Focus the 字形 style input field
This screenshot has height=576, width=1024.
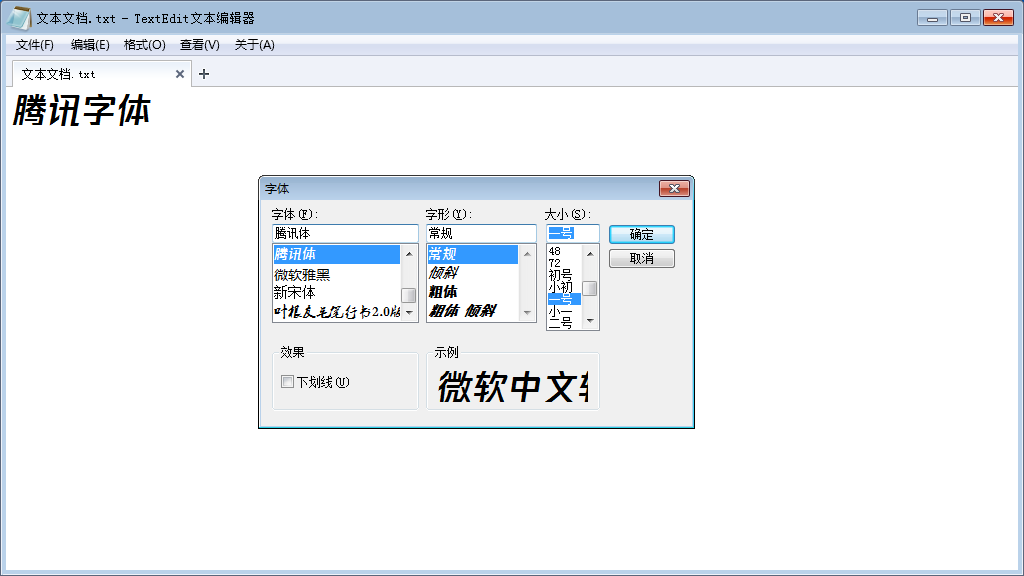tap(481, 233)
